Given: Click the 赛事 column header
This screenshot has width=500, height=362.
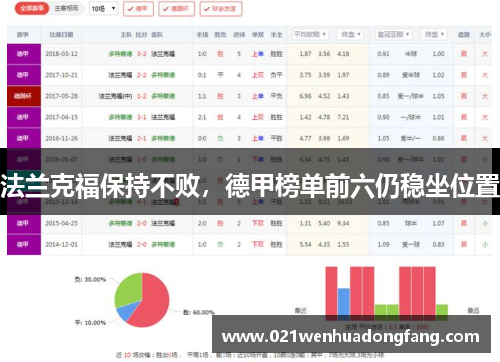Looking at the screenshot, I should 23,35.
